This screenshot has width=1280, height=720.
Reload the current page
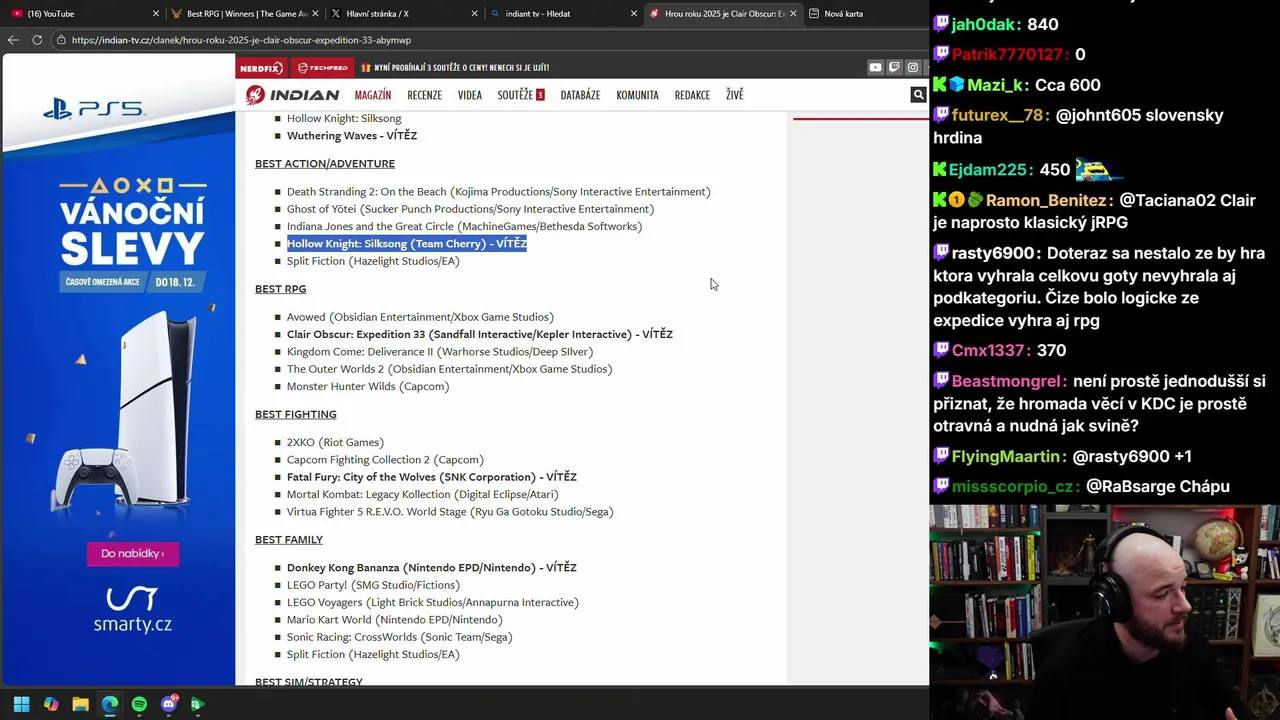pyautogui.click(x=37, y=40)
